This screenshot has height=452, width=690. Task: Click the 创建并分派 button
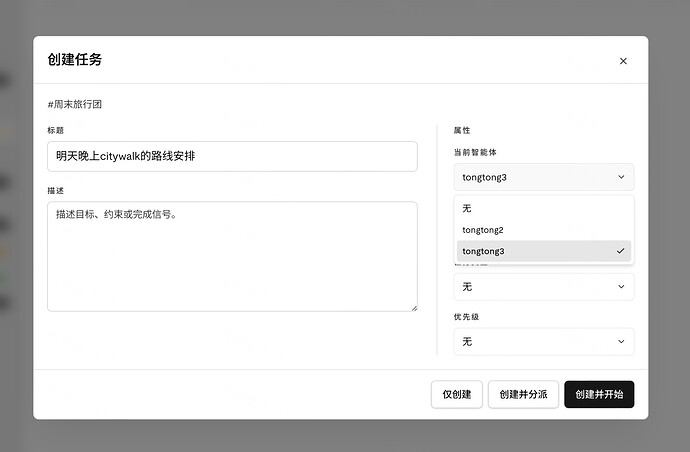(x=523, y=394)
